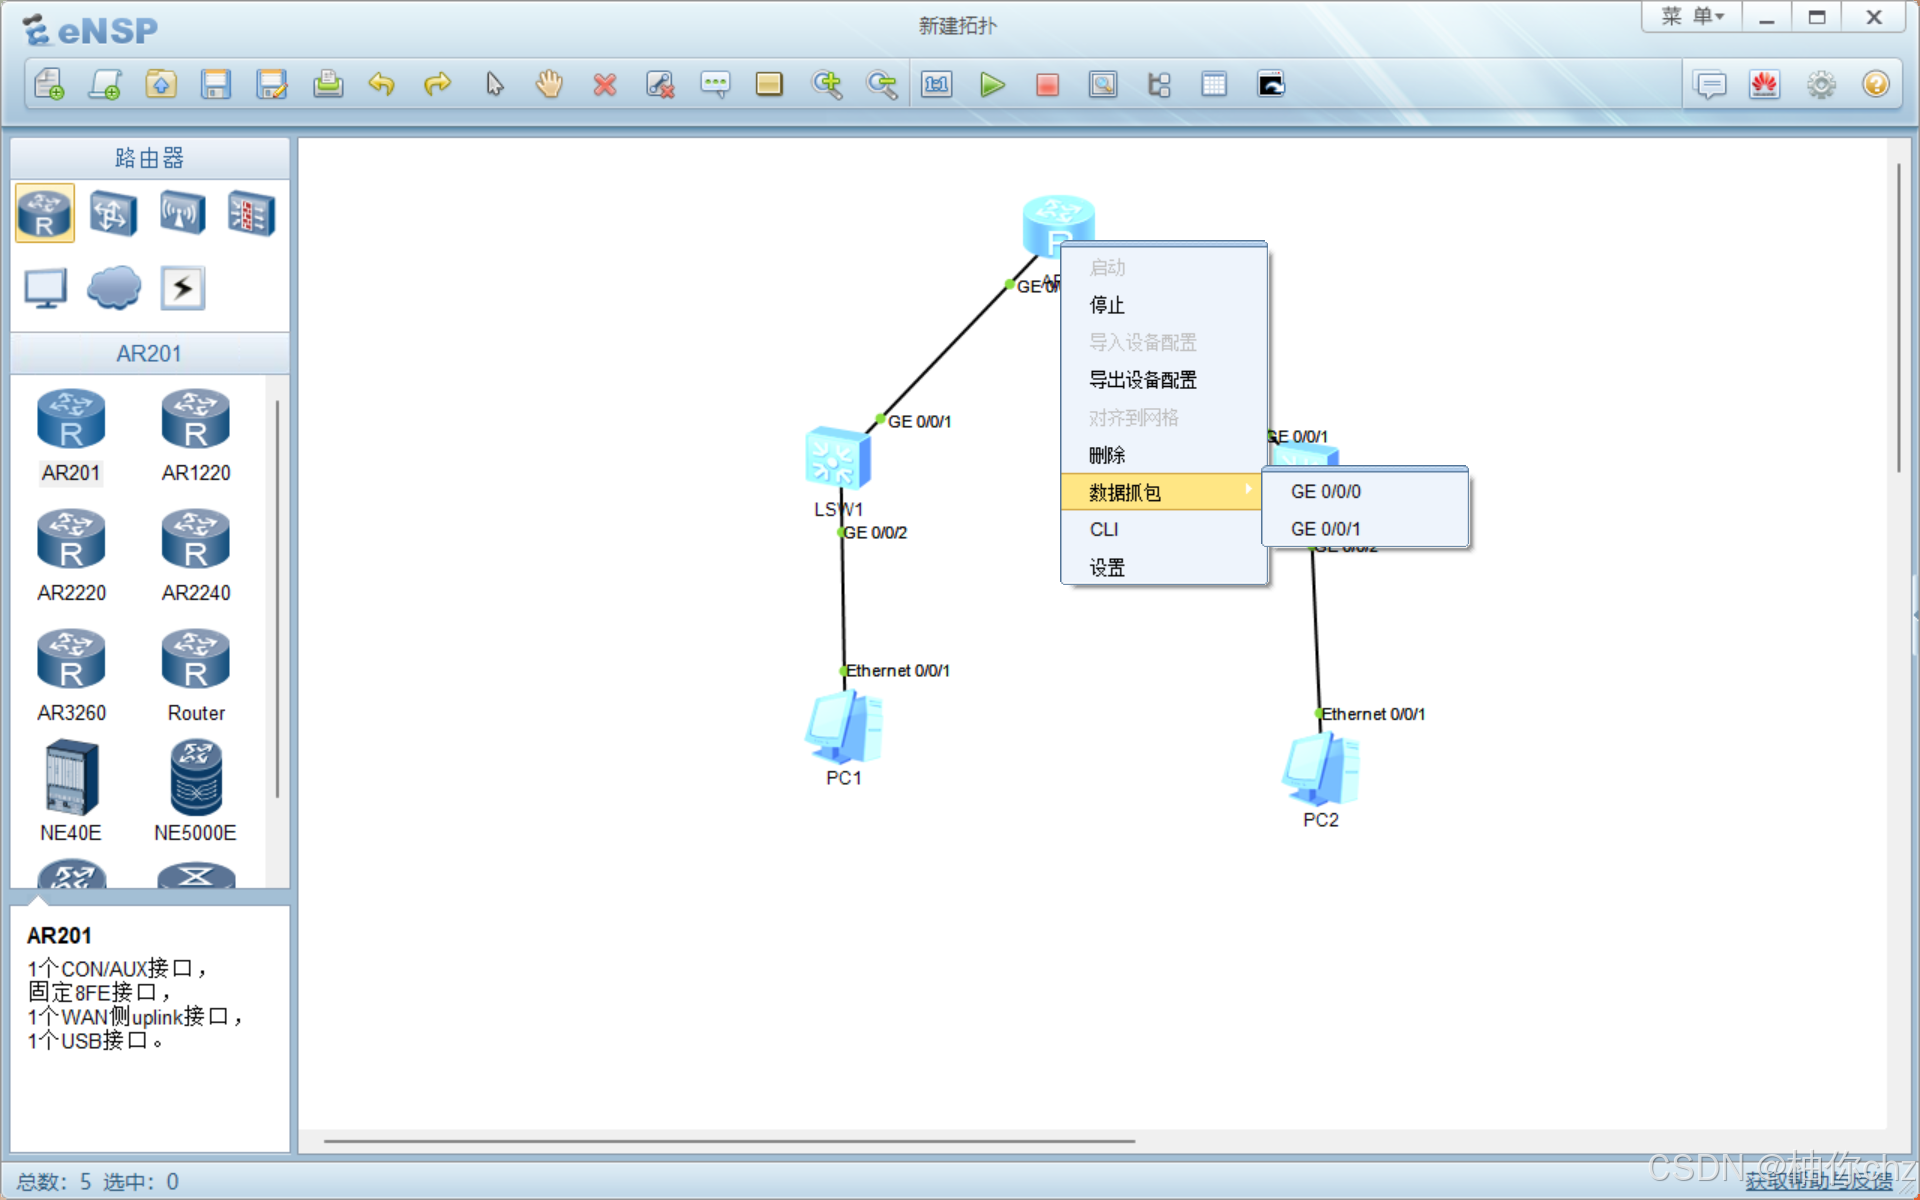The width and height of the screenshot is (1920, 1200).
Task: Open the settings gear icon
Action: coord(1821,85)
